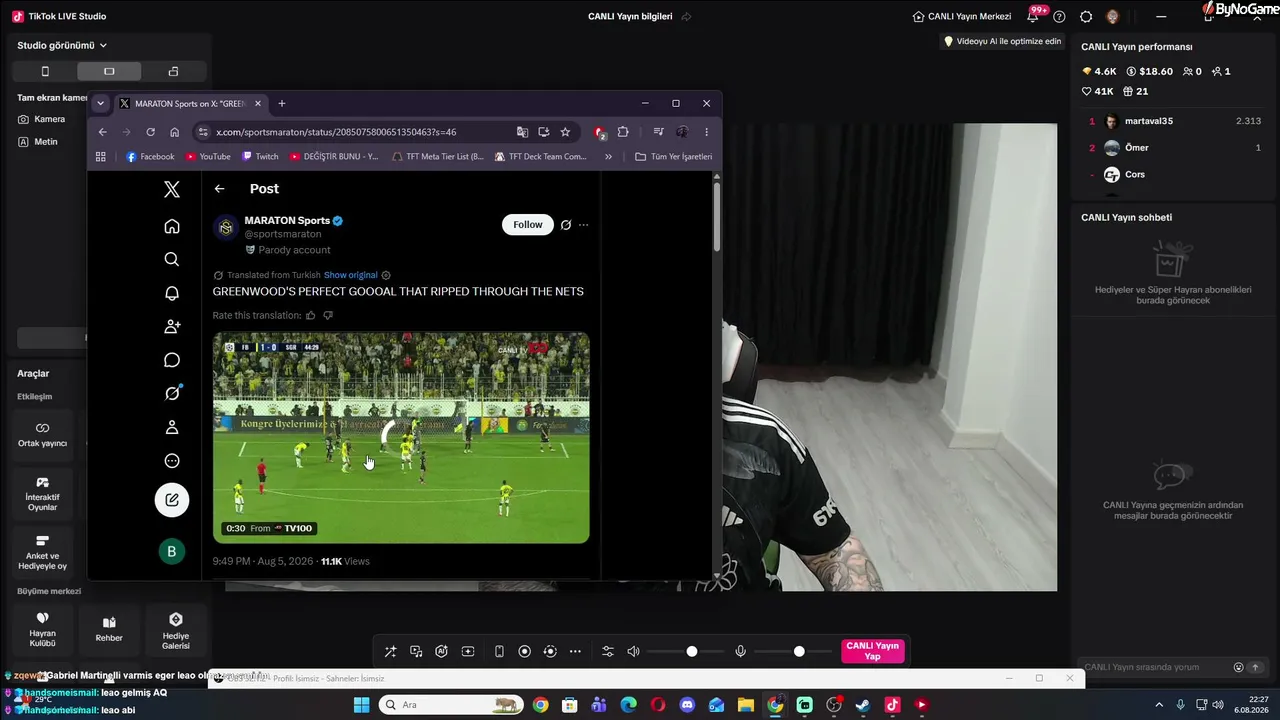Open TikTok LIVE Studio notifications bell

click(1033, 16)
